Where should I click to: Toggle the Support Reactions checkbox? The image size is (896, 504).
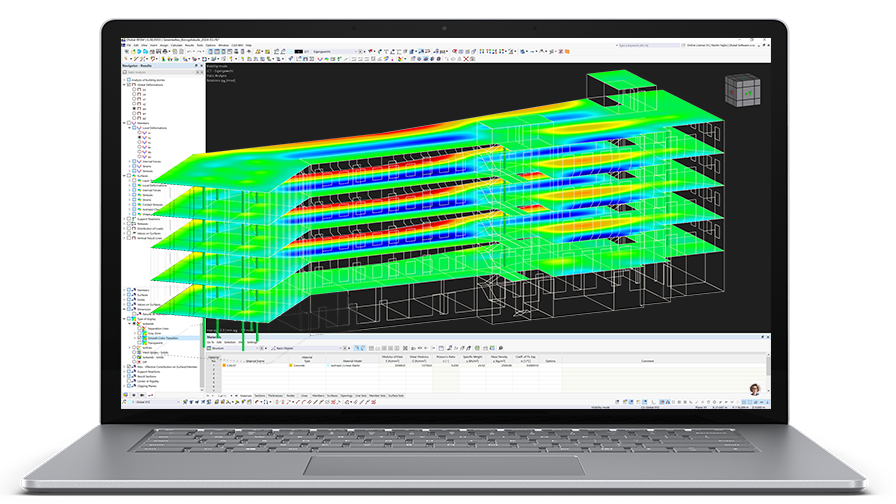pyautogui.click(x=129, y=219)
